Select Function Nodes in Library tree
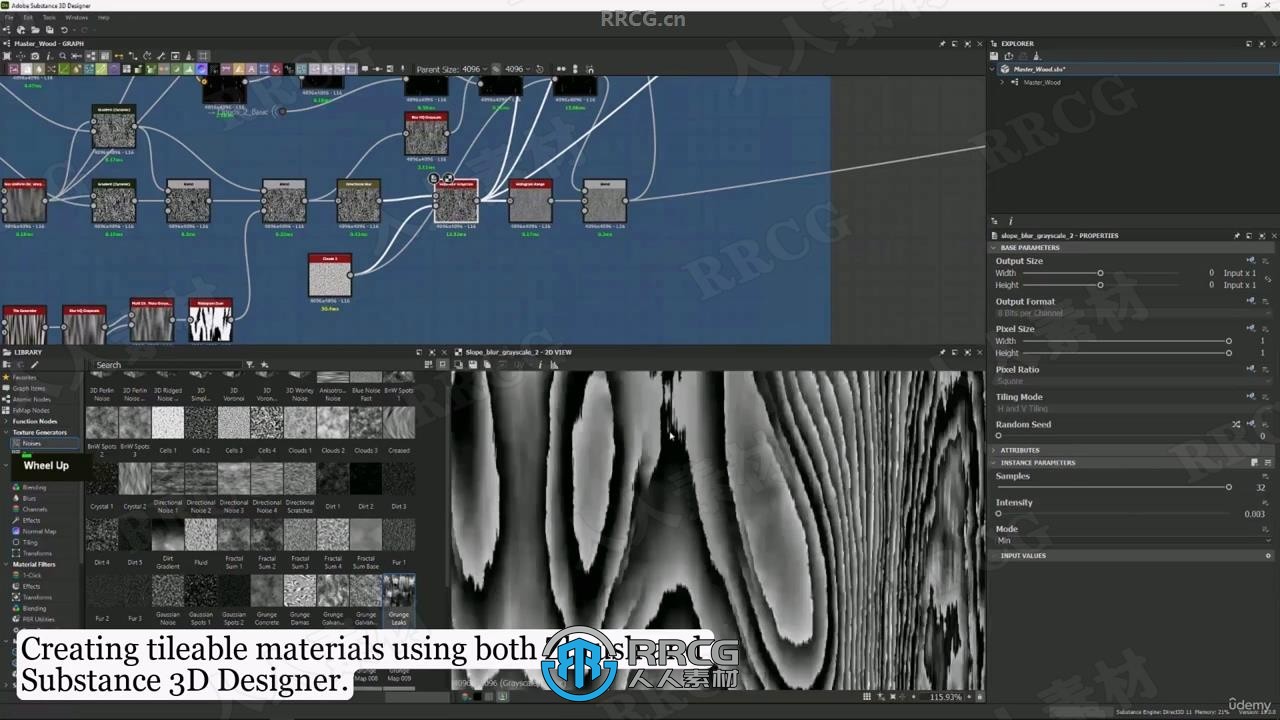The image size is (1280, 720). click(x=34, y=421)
